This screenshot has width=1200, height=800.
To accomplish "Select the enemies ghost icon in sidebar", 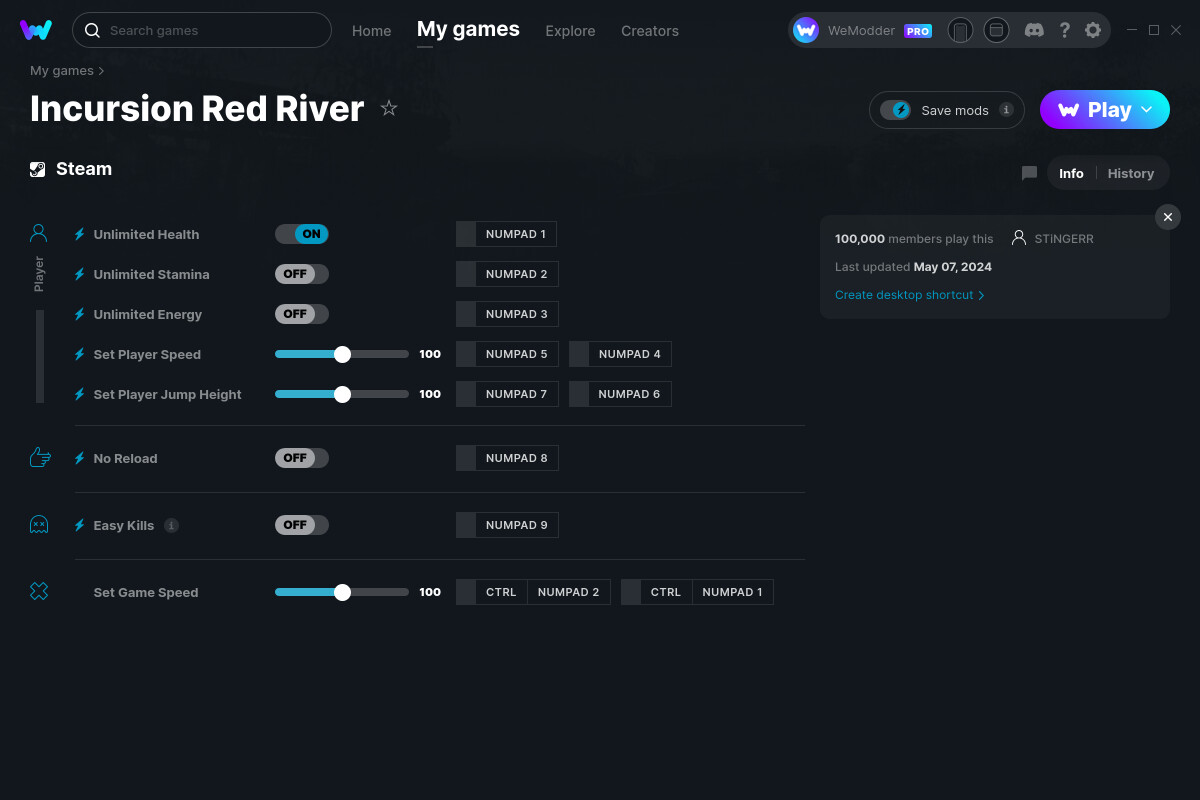I will click(x=38, y=524).
